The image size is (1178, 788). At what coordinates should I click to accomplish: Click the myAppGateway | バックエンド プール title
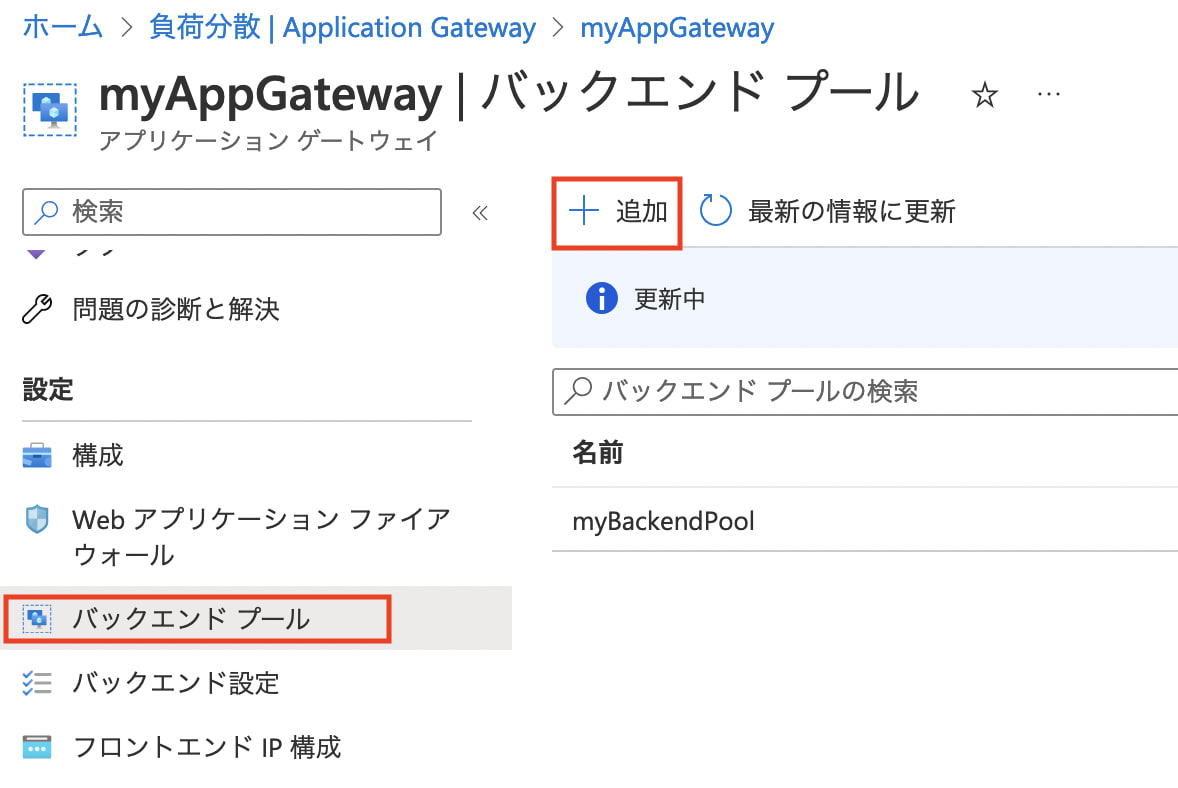coord(509,93)
